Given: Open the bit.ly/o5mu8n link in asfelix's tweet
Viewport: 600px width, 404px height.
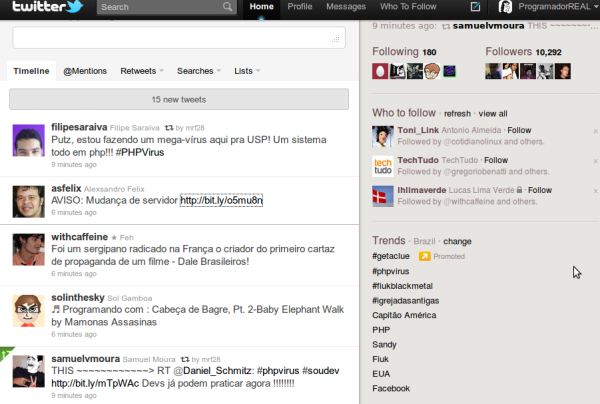Looking at the screenshot, I should 222,200.
